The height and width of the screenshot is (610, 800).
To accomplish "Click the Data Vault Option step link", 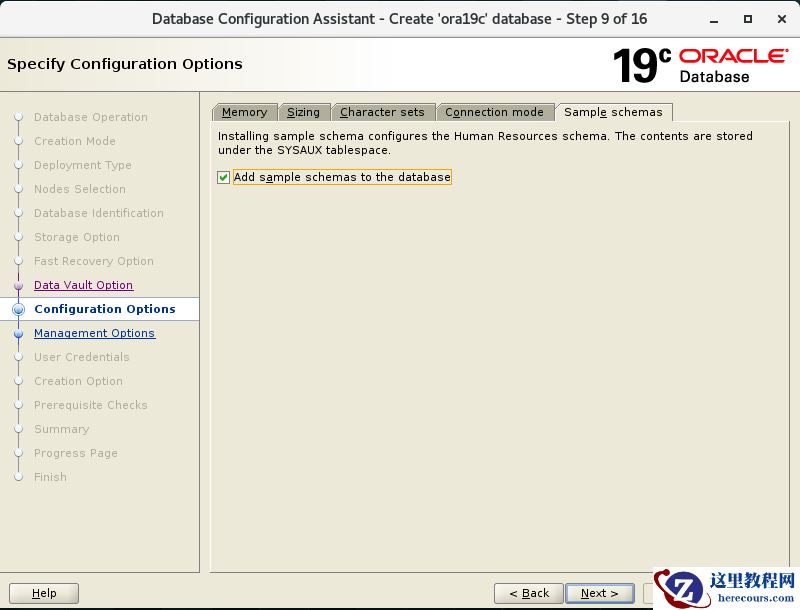I will click(x=84, y=285).
